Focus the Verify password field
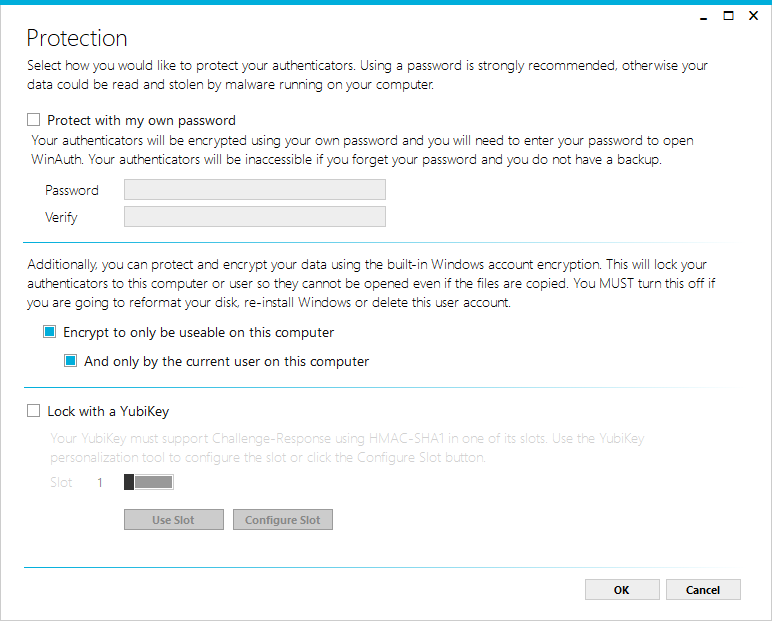The width and height of the screenshot is (772, 621). [x=254, y=217]
